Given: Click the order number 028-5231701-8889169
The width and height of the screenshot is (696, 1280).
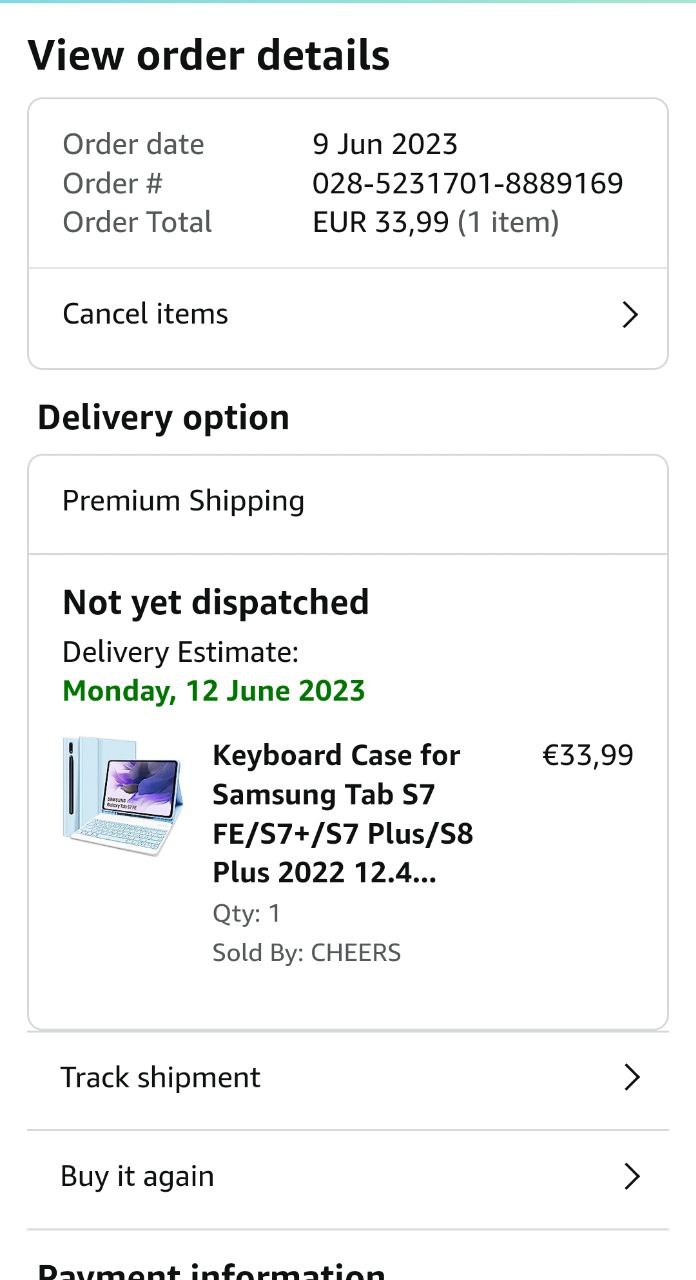Looking at the screenshot, I should (x=467, y=183).
